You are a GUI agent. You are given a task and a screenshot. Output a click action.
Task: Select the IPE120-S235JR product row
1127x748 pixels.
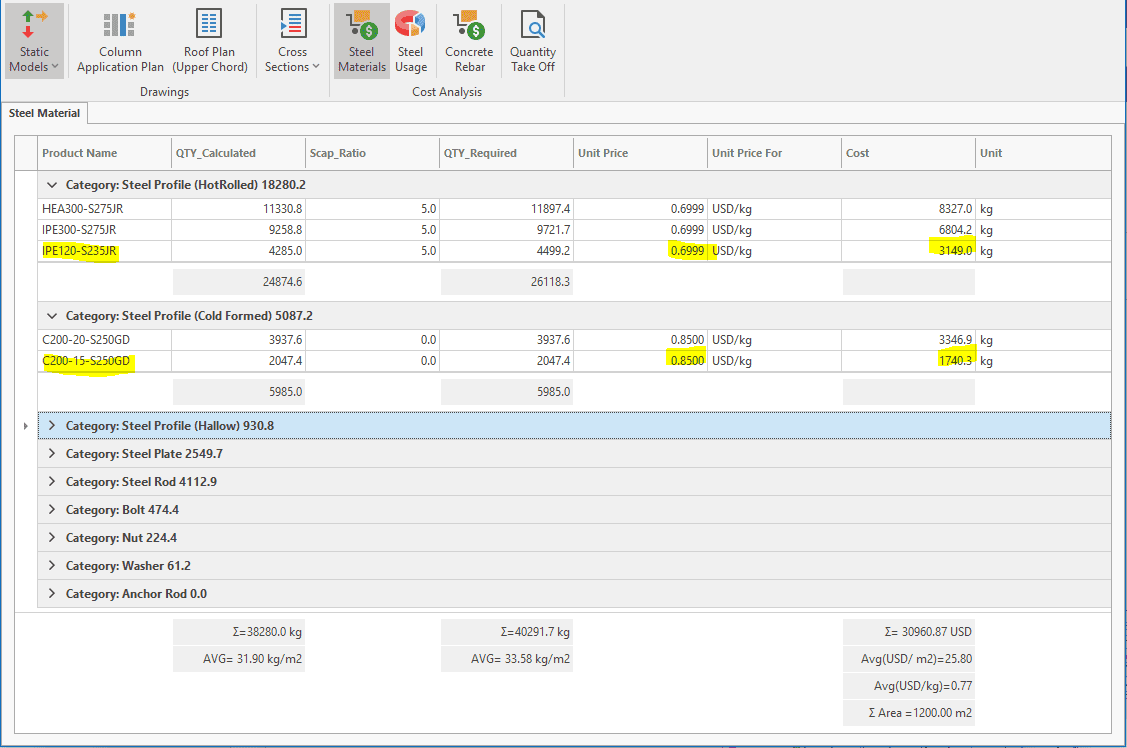pos(80,251)
